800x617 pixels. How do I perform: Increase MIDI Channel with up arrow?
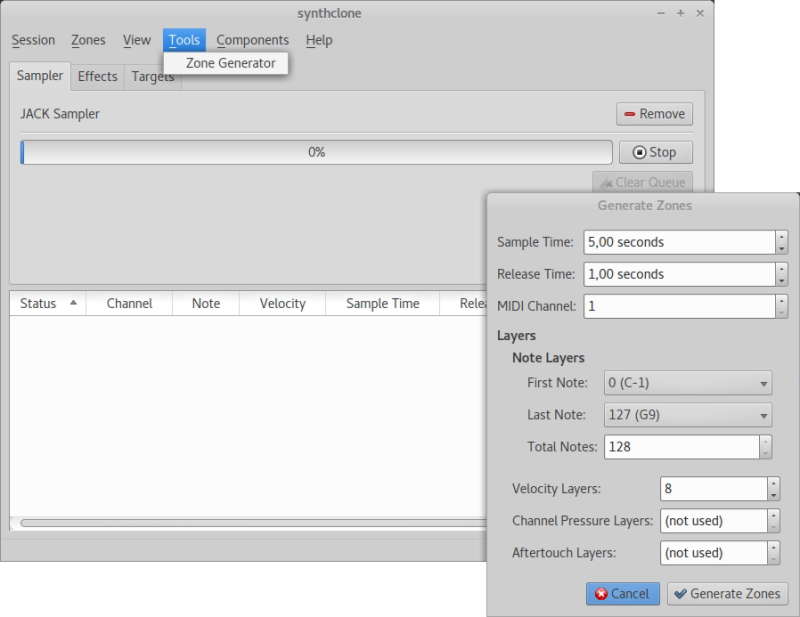tap(782, 301)
